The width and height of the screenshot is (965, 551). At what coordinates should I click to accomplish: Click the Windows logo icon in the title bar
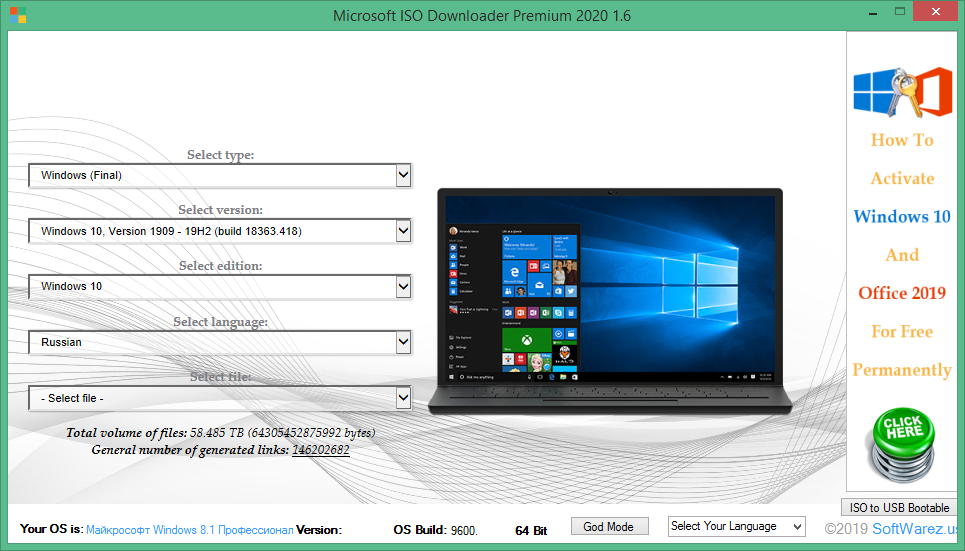[18, 15]
